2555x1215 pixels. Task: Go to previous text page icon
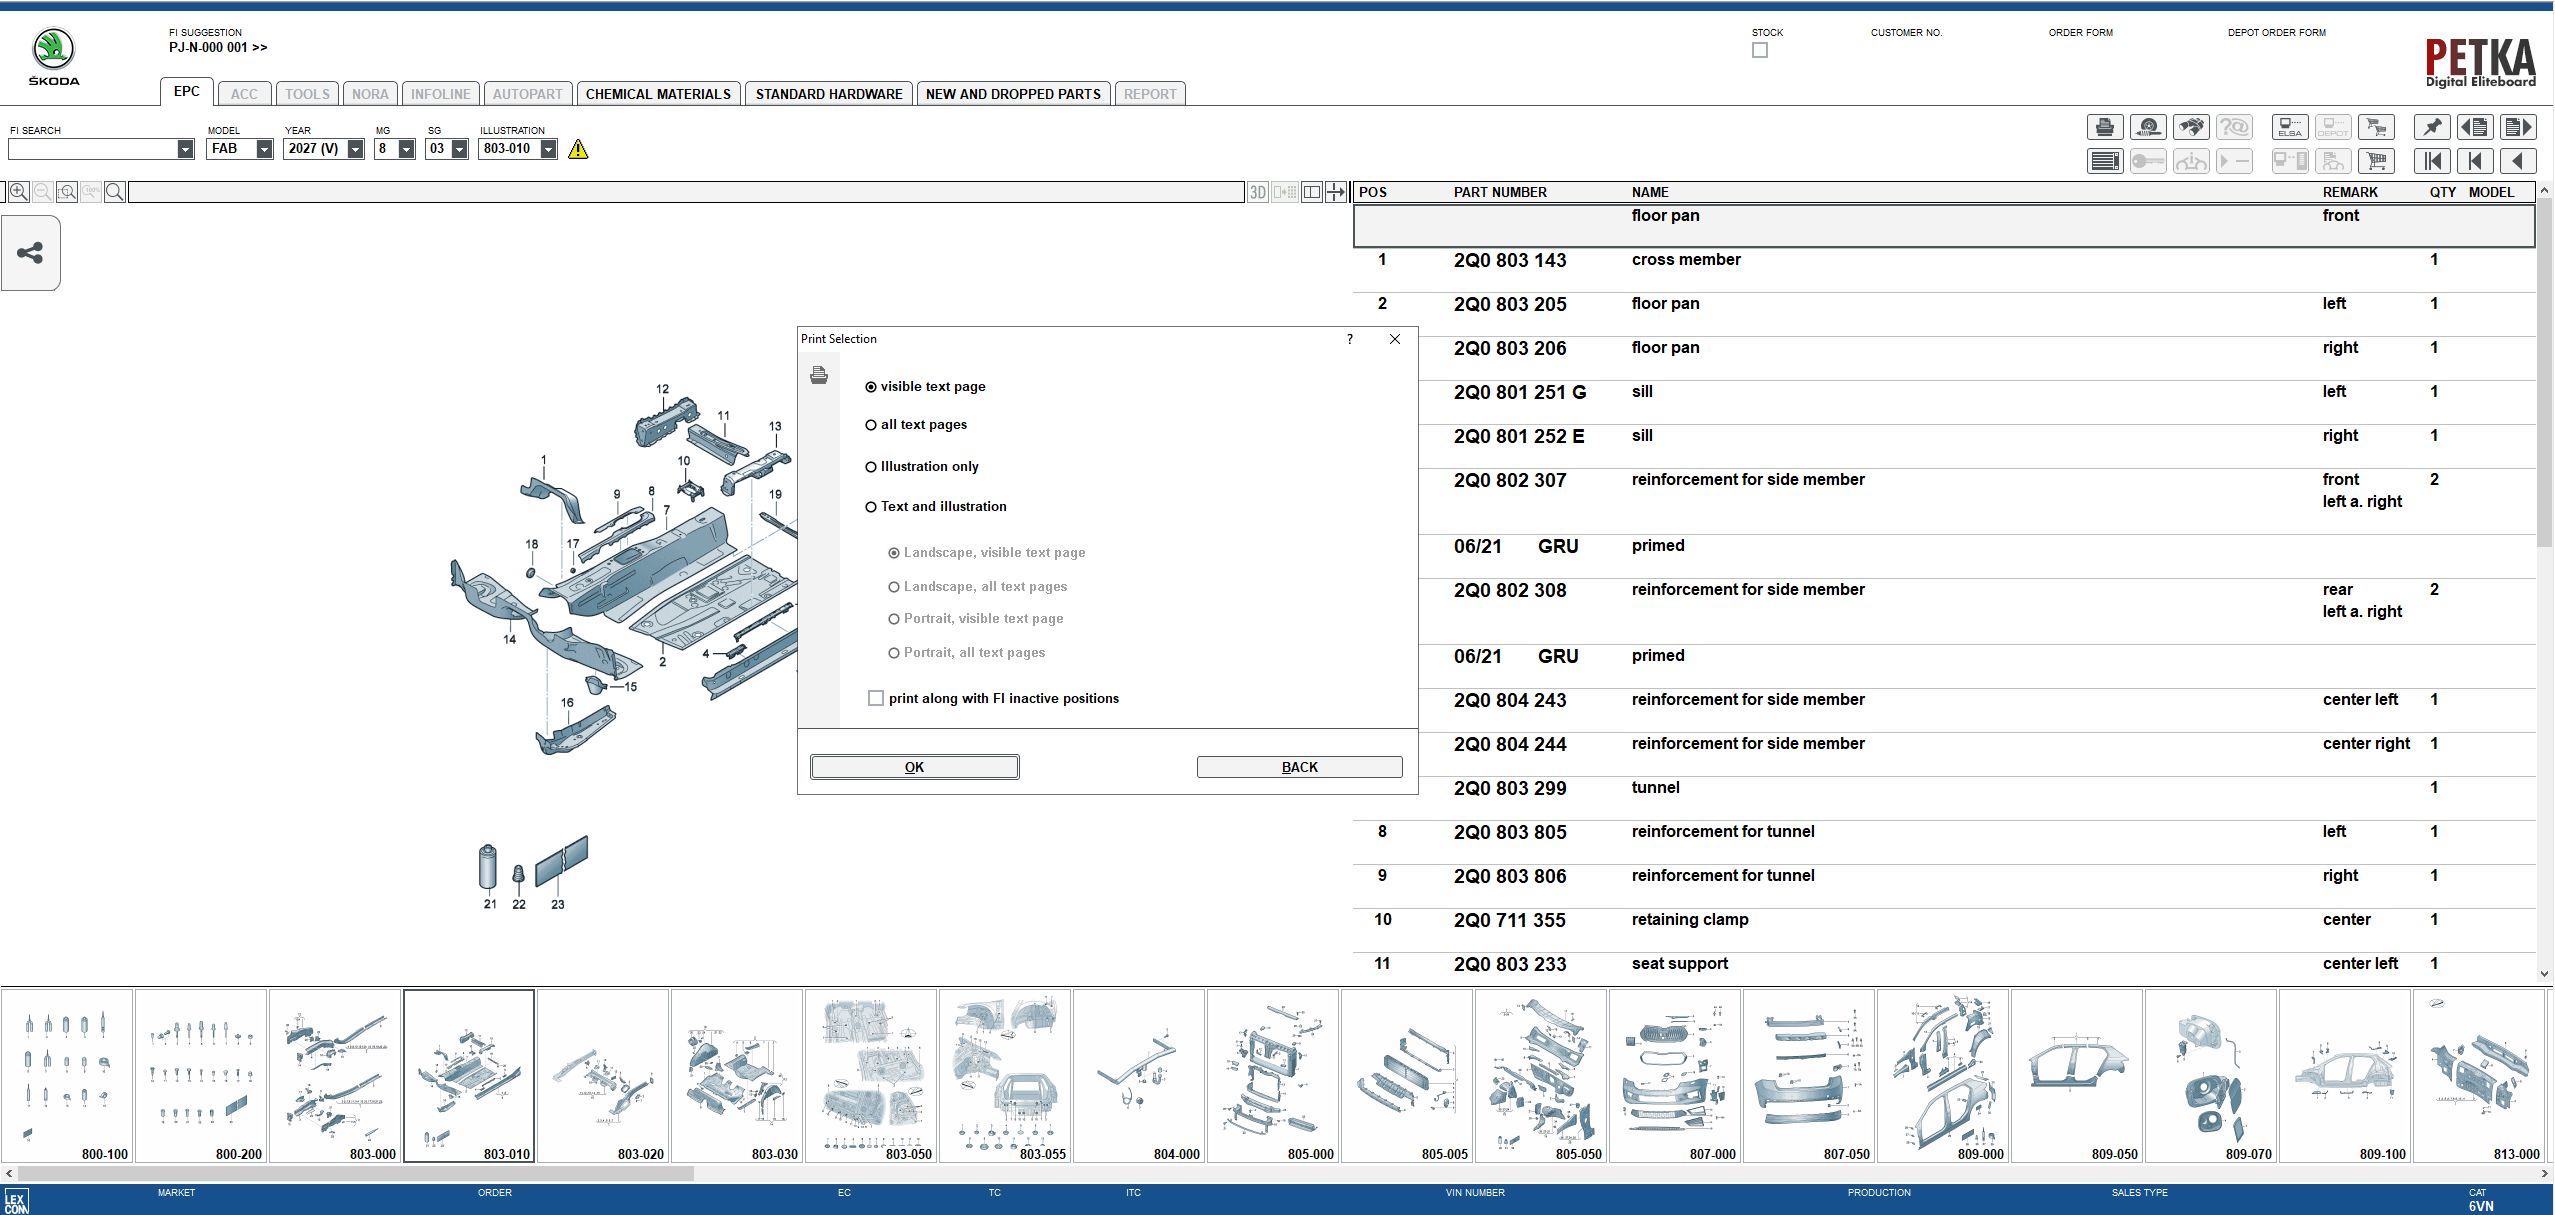(2475, 127)
